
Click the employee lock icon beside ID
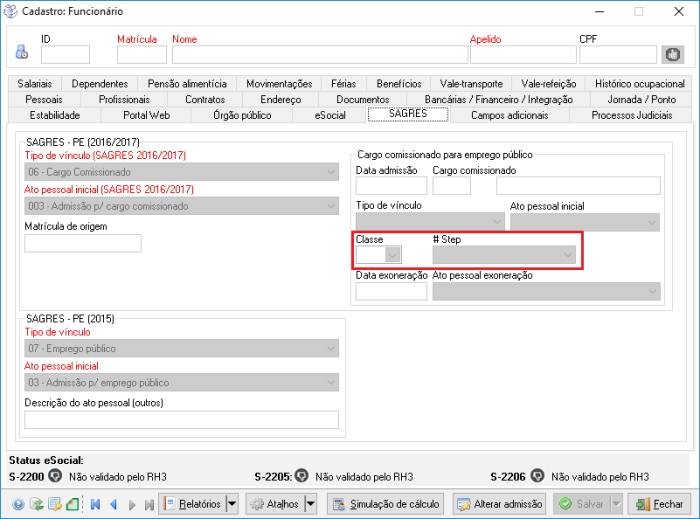[x=22, y=53]
